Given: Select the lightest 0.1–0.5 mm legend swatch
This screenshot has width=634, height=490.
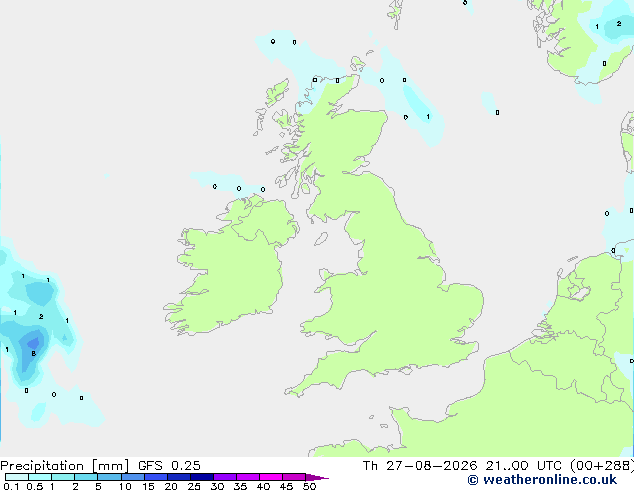Looking at the screenshot, I should click(x=17, y=477).
